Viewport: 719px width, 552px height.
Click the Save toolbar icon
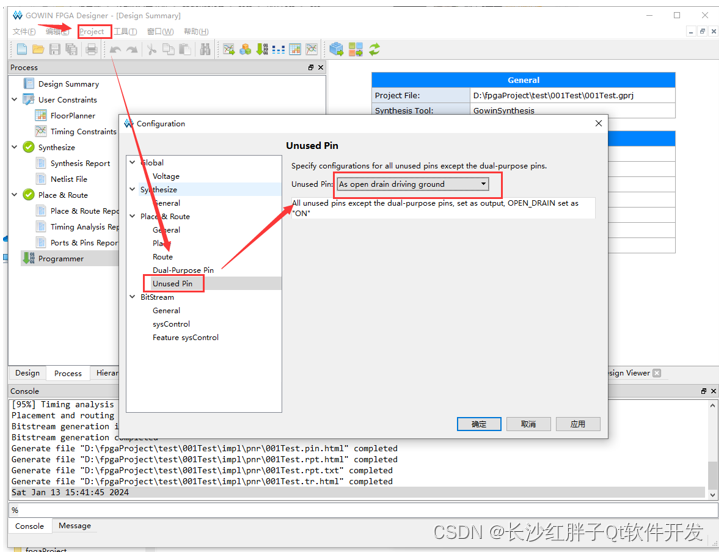point(55,49)
